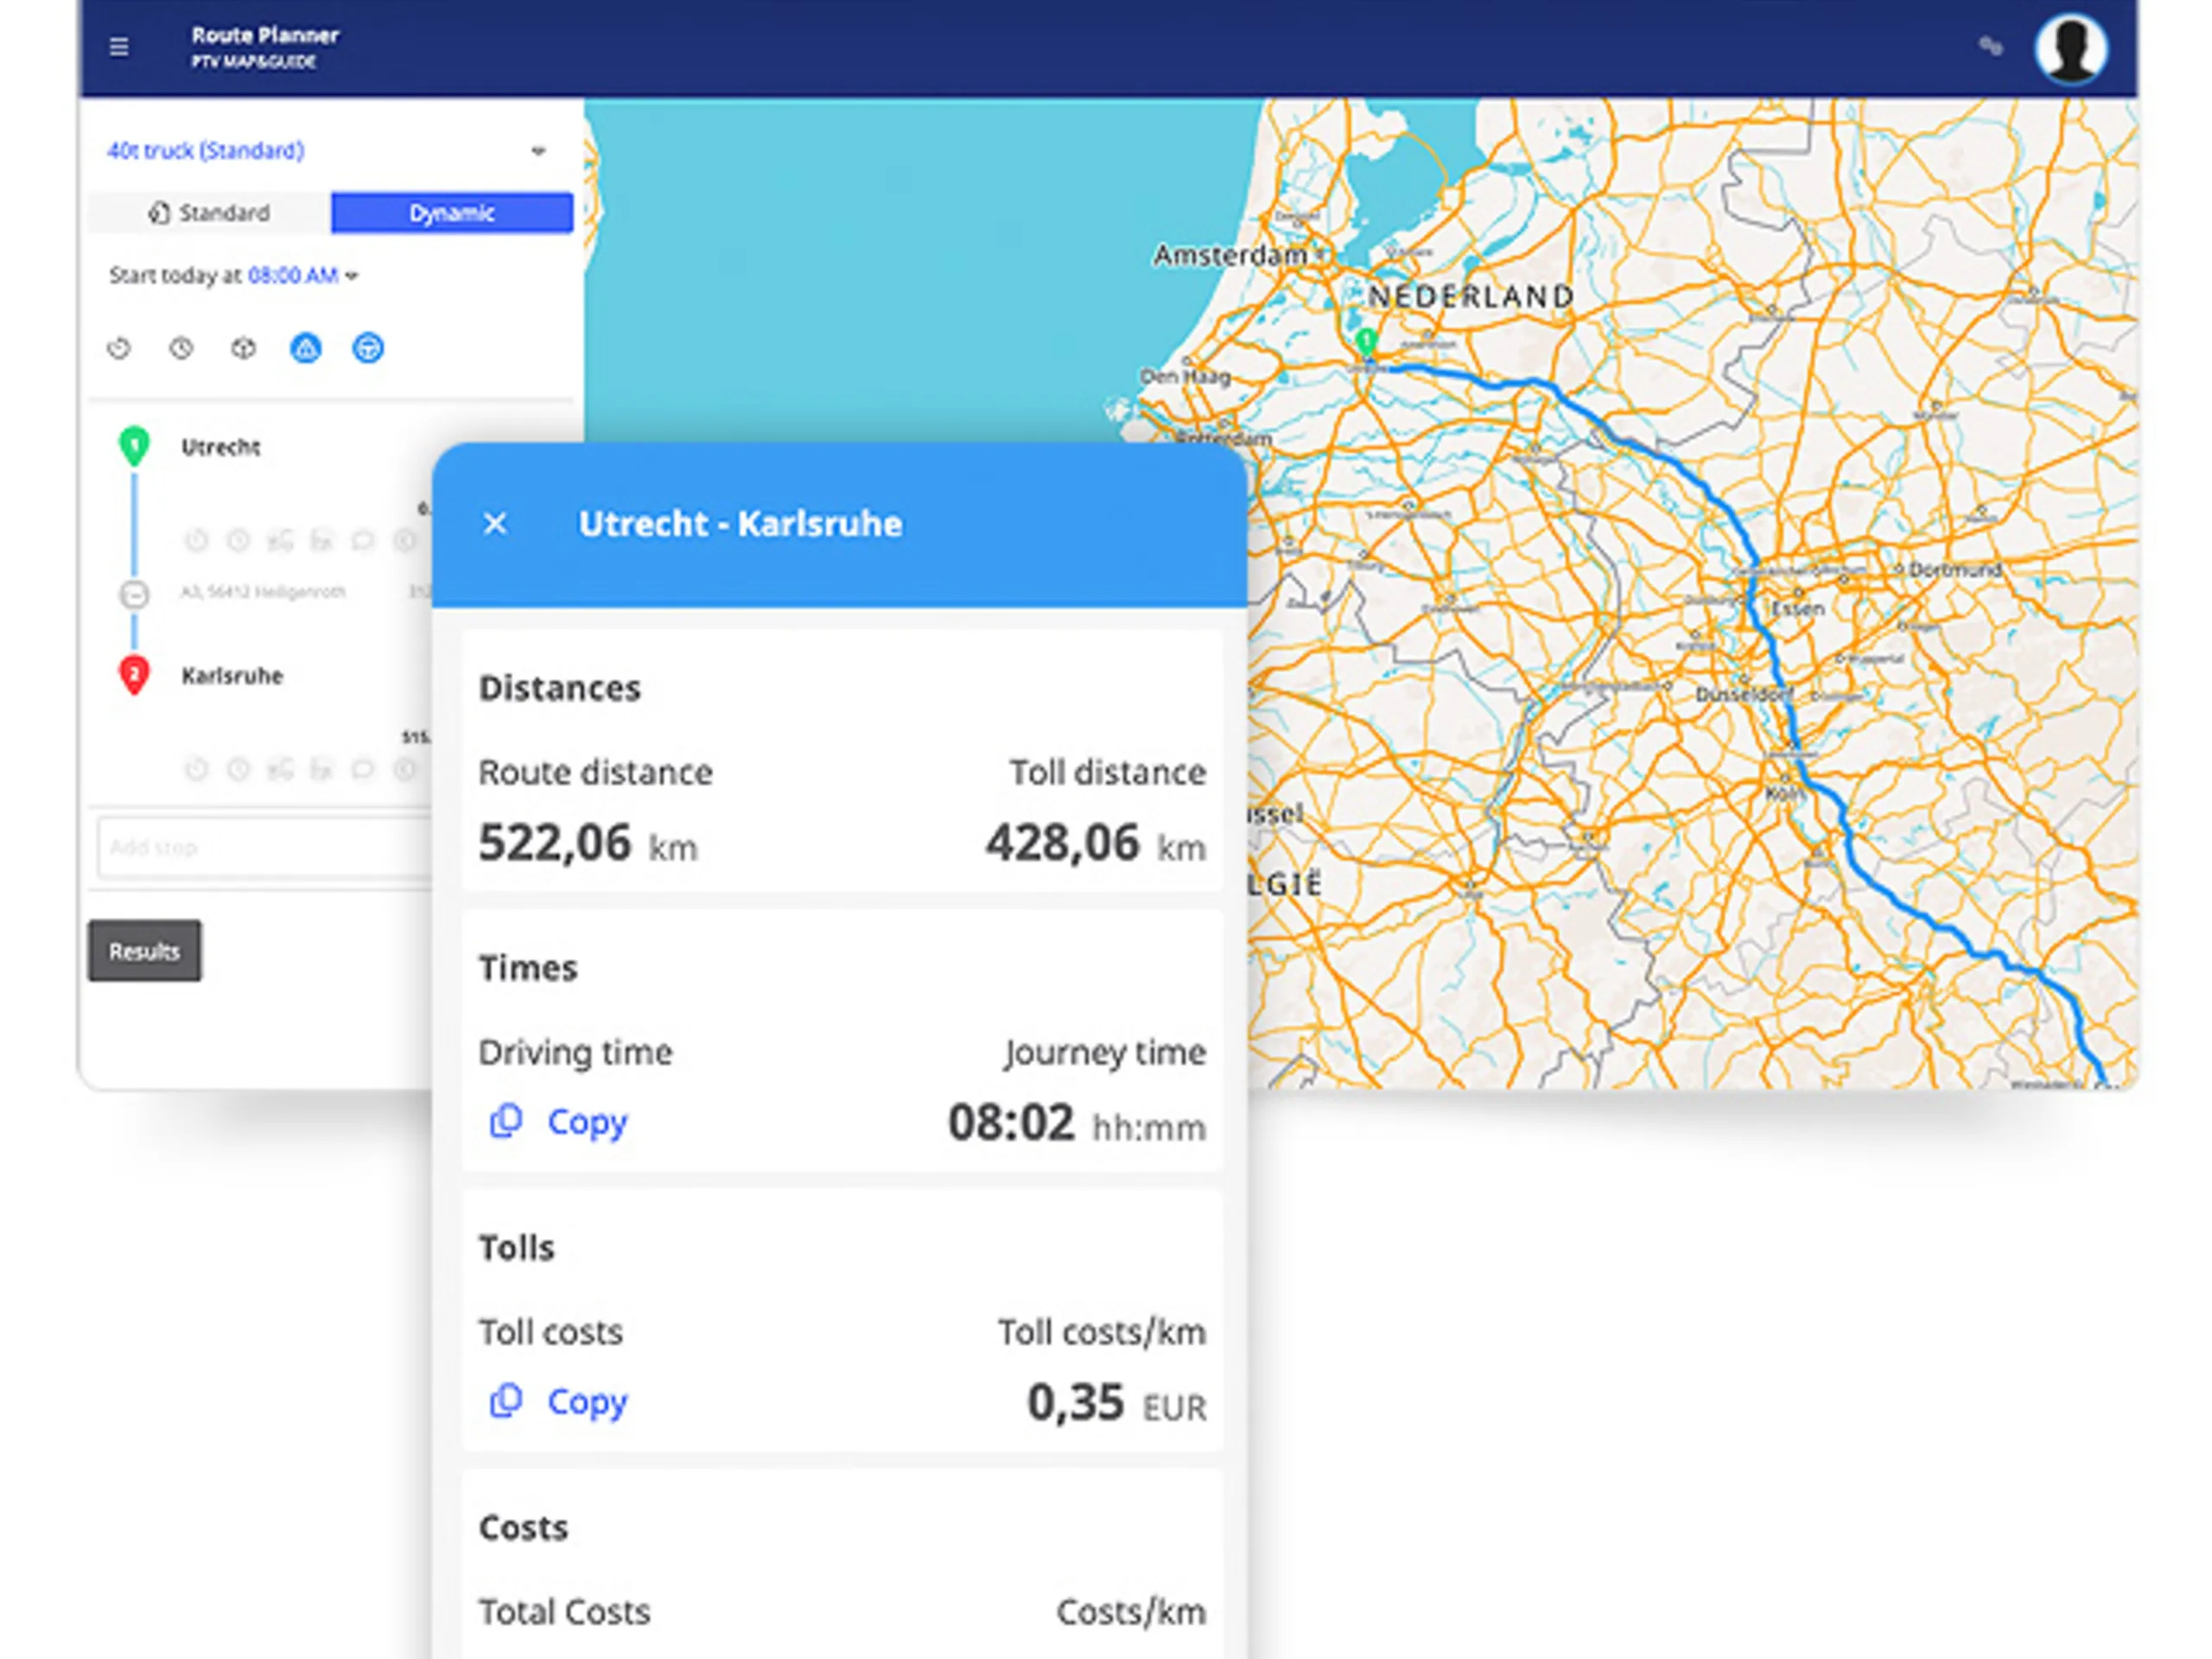The image size is (2212, 1659).
Task: Select the Journey time value 08:02
Action: (x=1077, y=1123)
